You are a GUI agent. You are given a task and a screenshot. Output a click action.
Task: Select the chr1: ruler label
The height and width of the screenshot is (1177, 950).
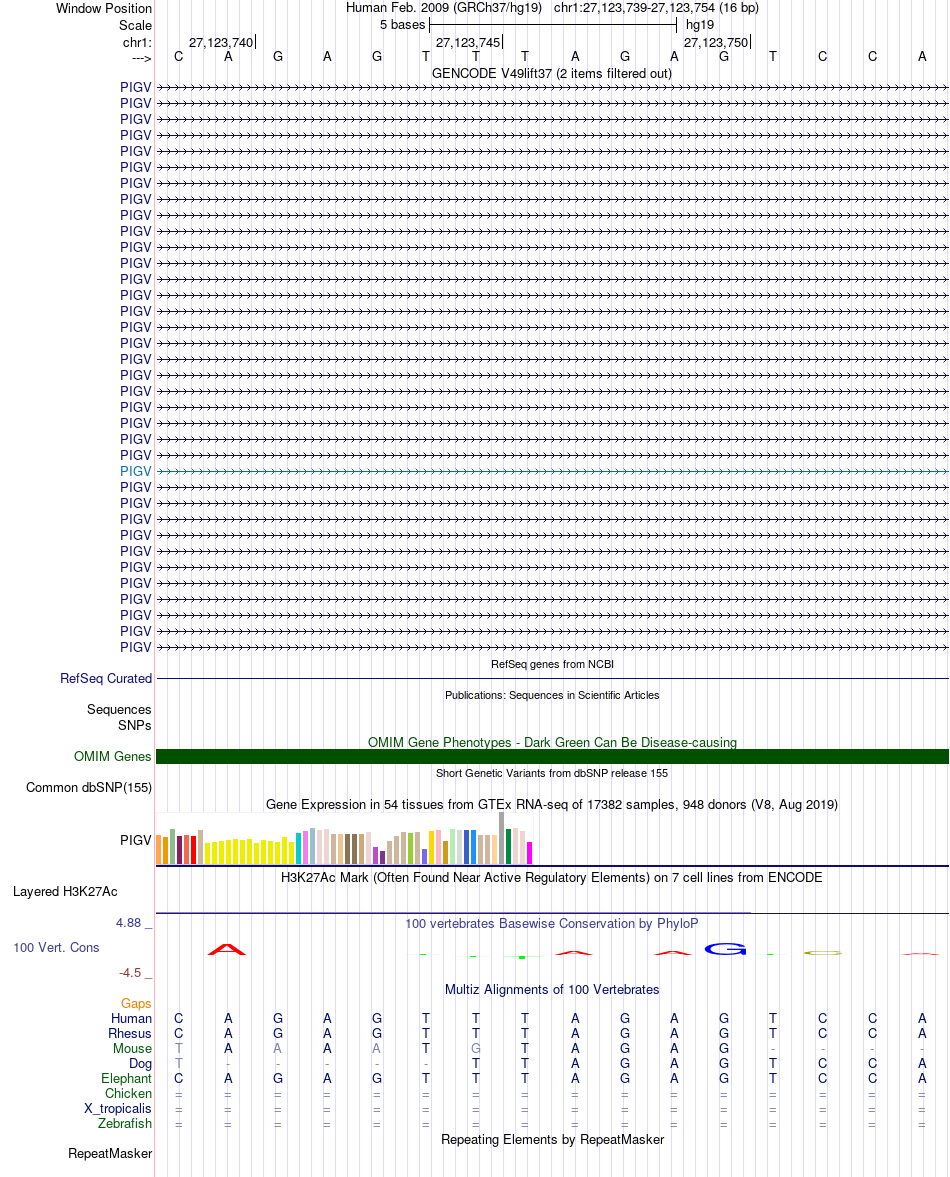137,43
